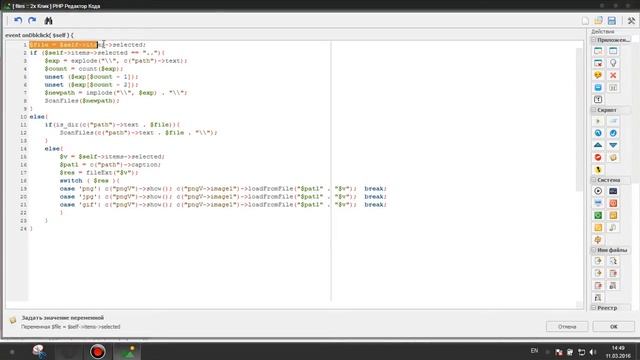Image resolution: width=640 pixels, height=360 pixels.
Task: Cancel editing with Отмена button
Action: coord(567,327)
